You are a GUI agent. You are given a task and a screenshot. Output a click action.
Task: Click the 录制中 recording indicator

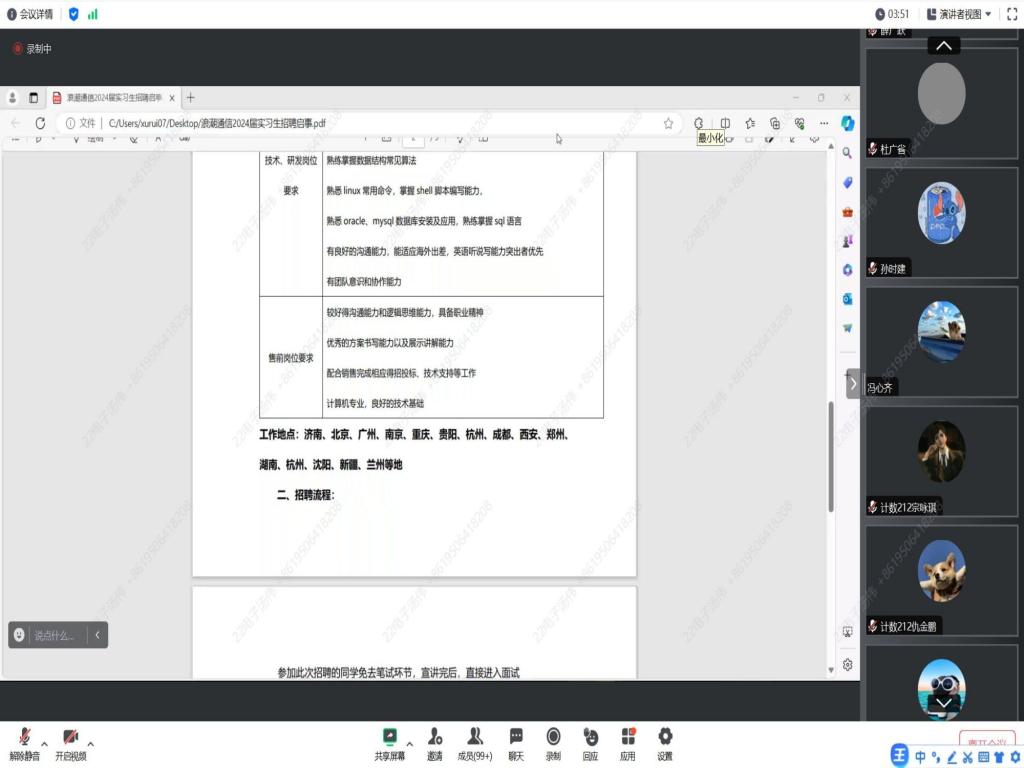pos(32,49)
